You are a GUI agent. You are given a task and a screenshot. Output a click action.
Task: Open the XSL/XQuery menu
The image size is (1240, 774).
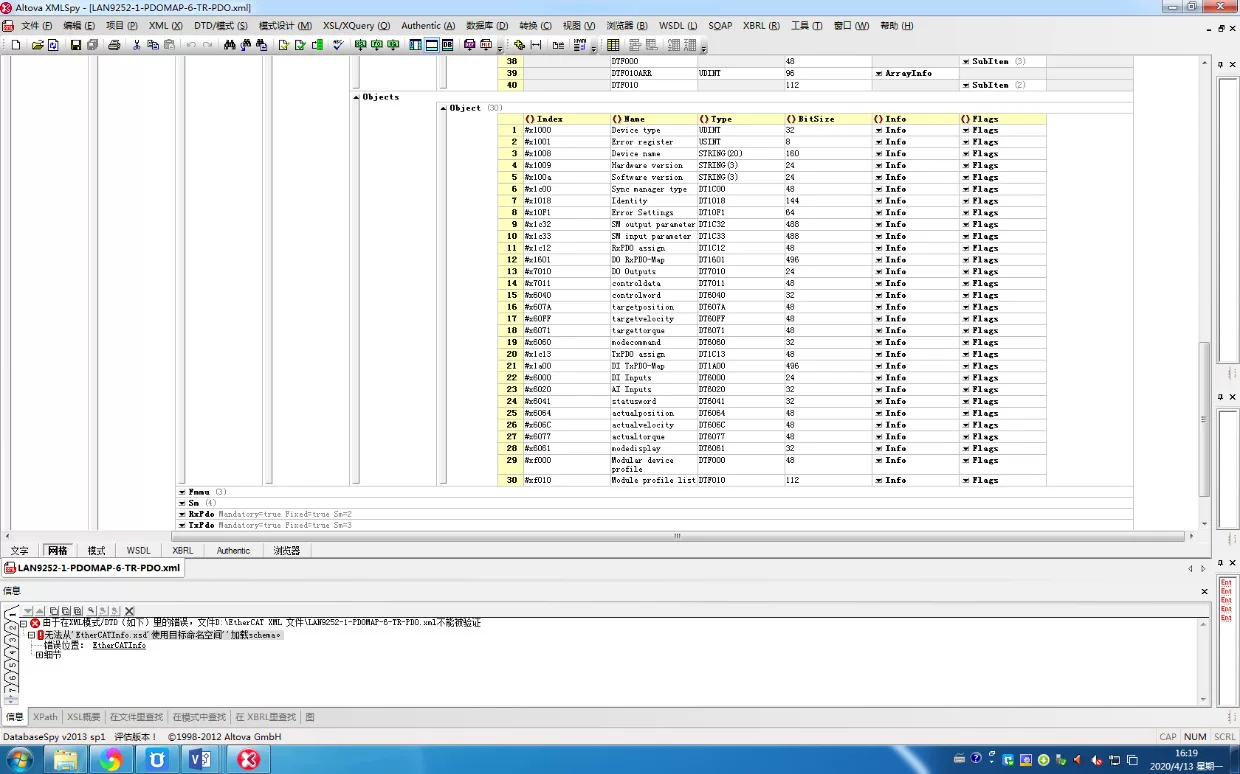click(x=356, y=26)
